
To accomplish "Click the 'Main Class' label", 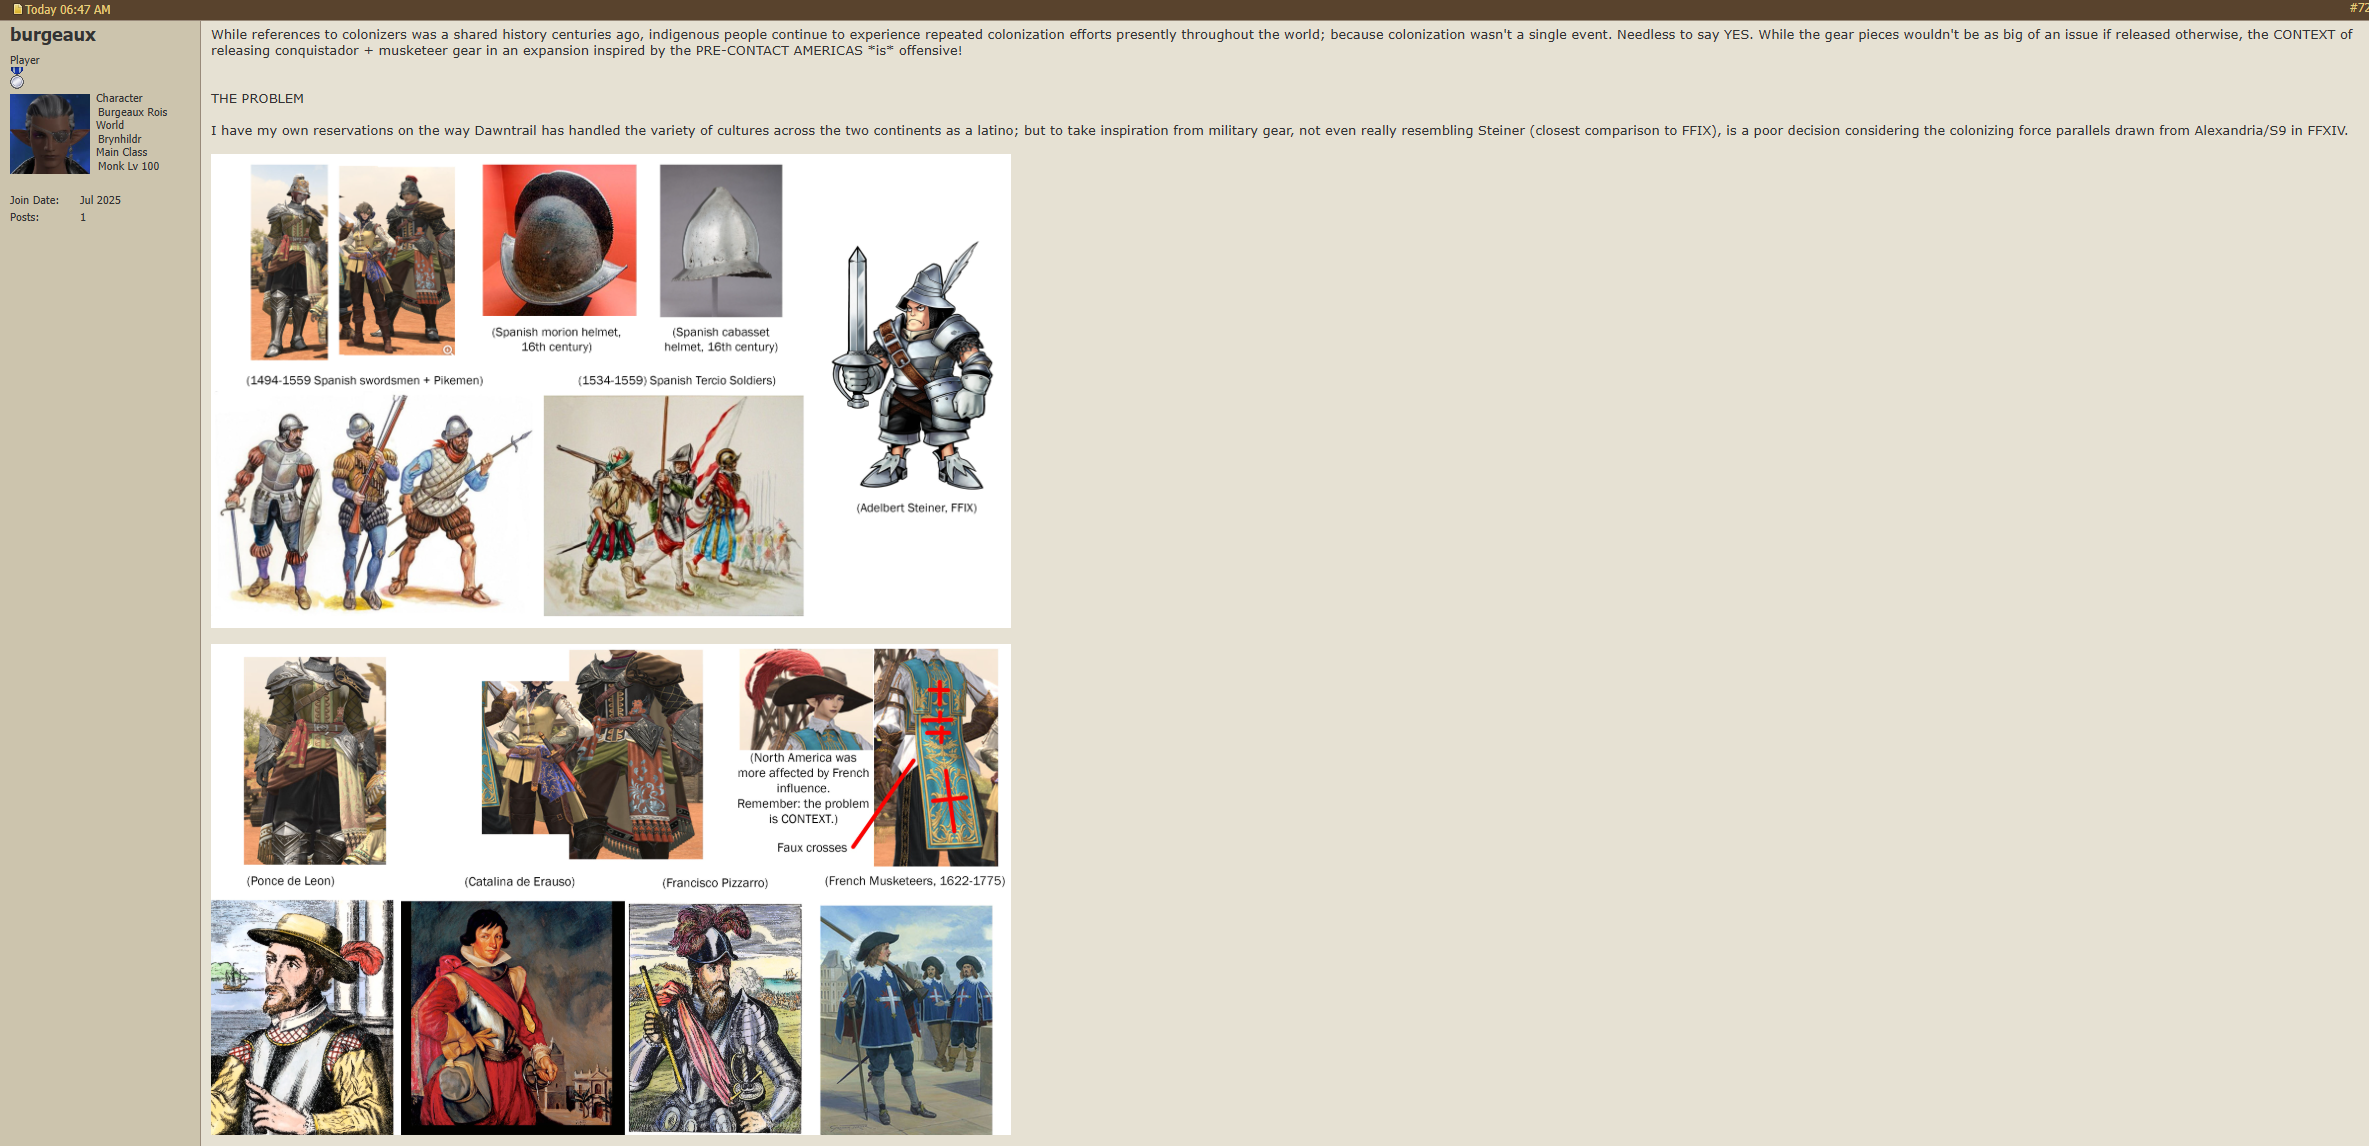I will [121, 152].
